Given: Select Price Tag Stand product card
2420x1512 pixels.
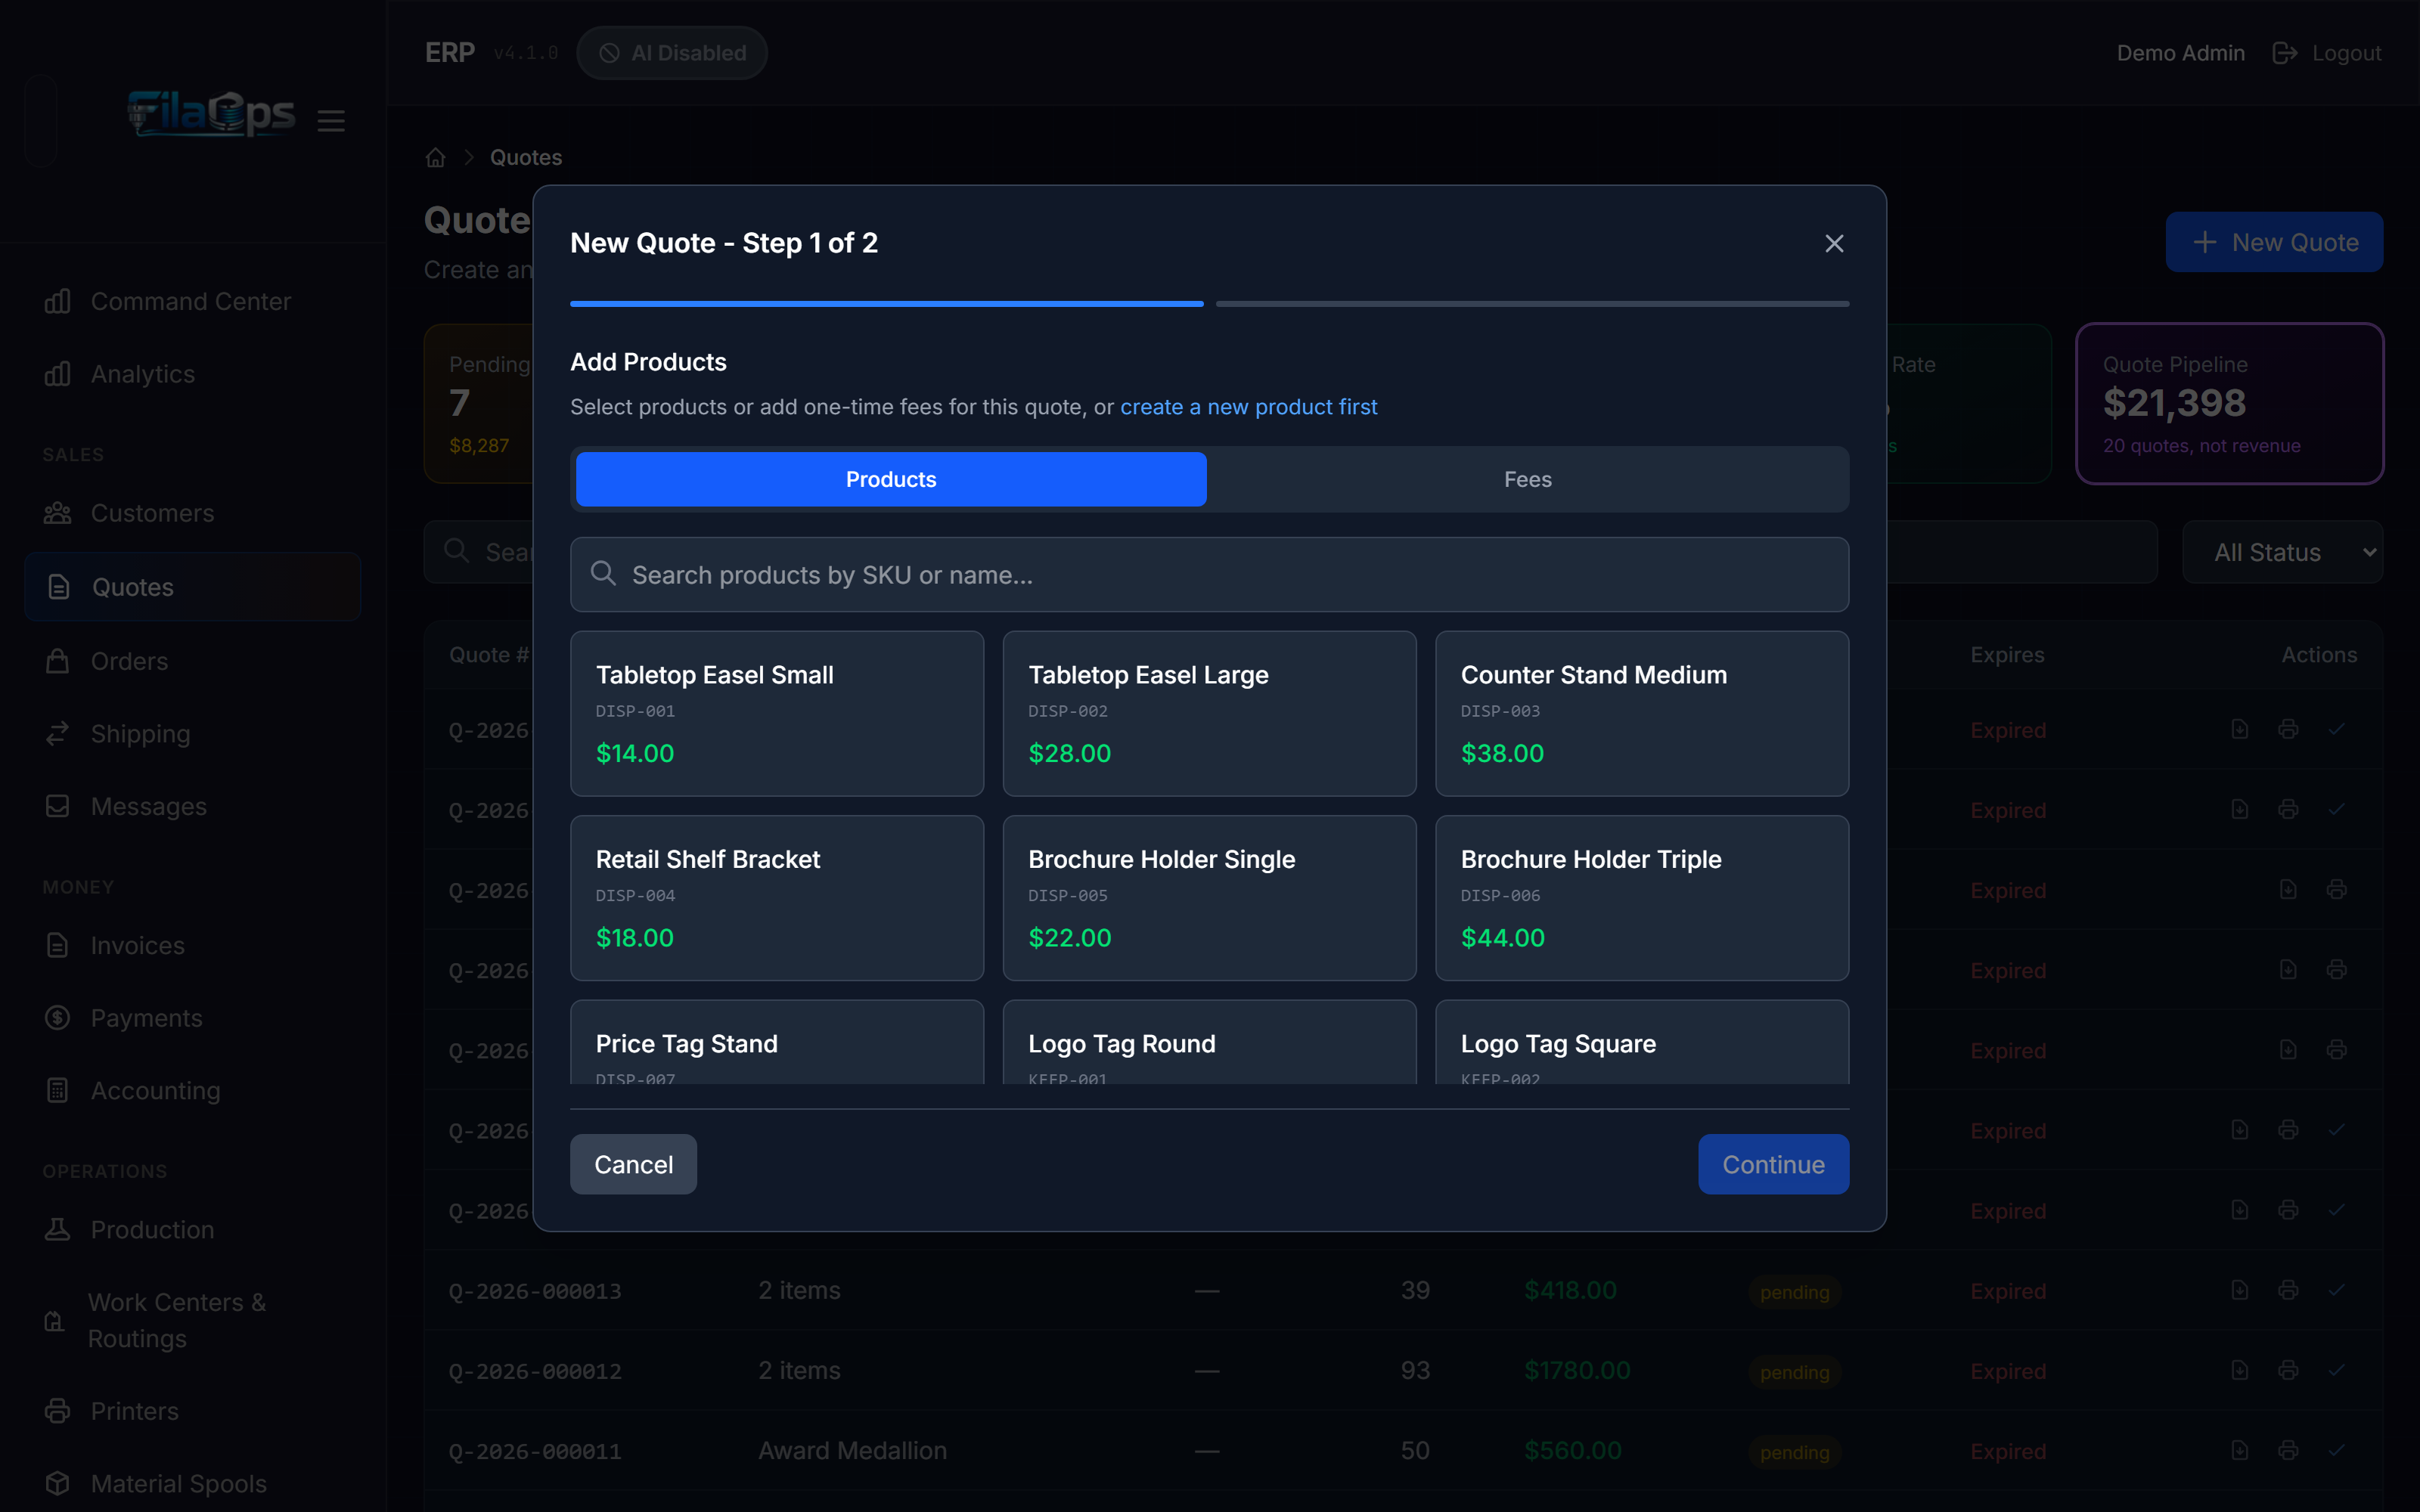Looking at the screenshot, I should [x=777, y=1042].
